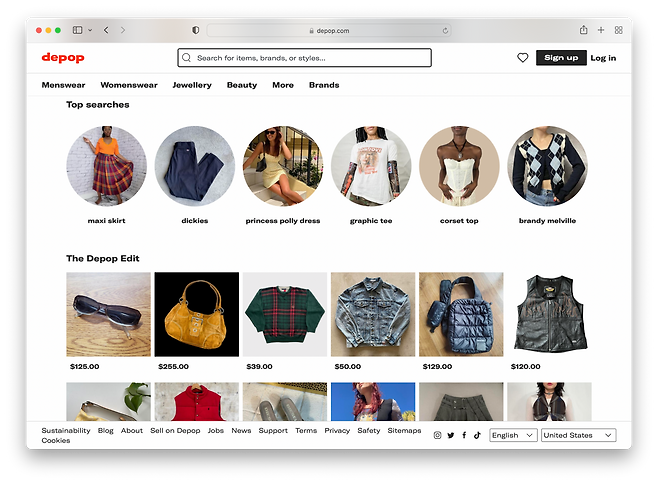Click the search magnifier icon
Image resolution: width=658 pixels, height=484 pixels.
pos(187,58)
